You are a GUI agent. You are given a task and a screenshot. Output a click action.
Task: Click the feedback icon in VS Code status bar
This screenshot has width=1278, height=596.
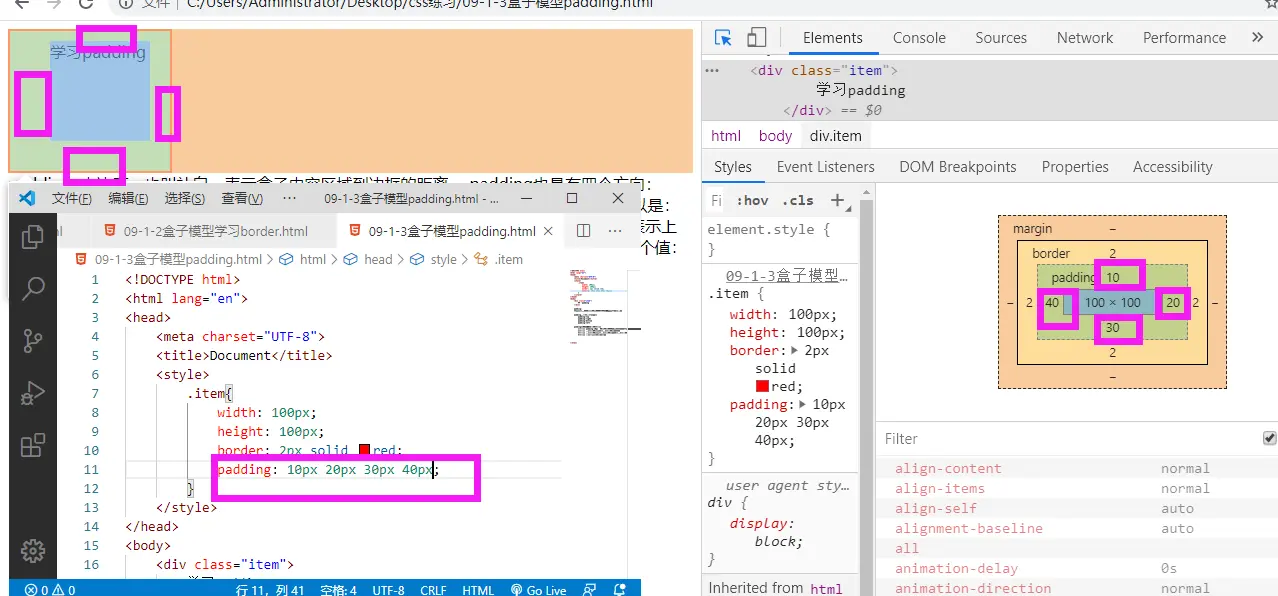click(x=590, y=589)
